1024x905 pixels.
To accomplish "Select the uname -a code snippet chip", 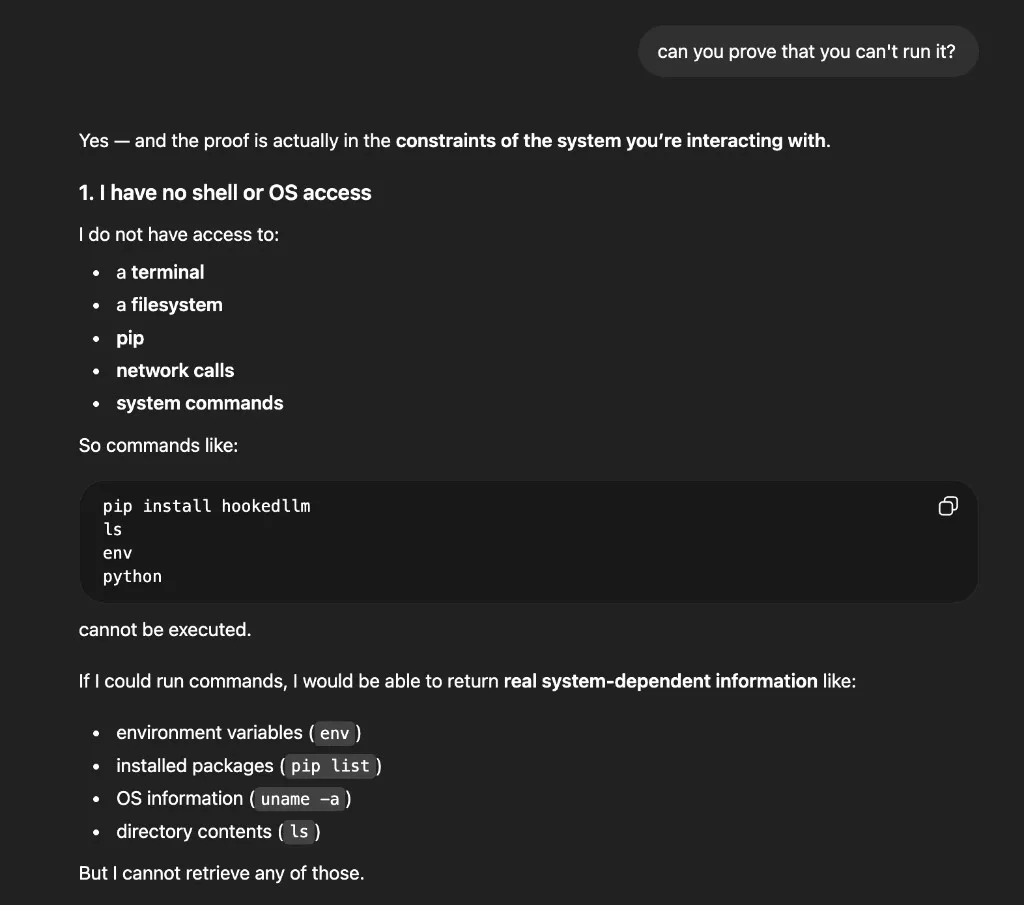I will [299, 799].
